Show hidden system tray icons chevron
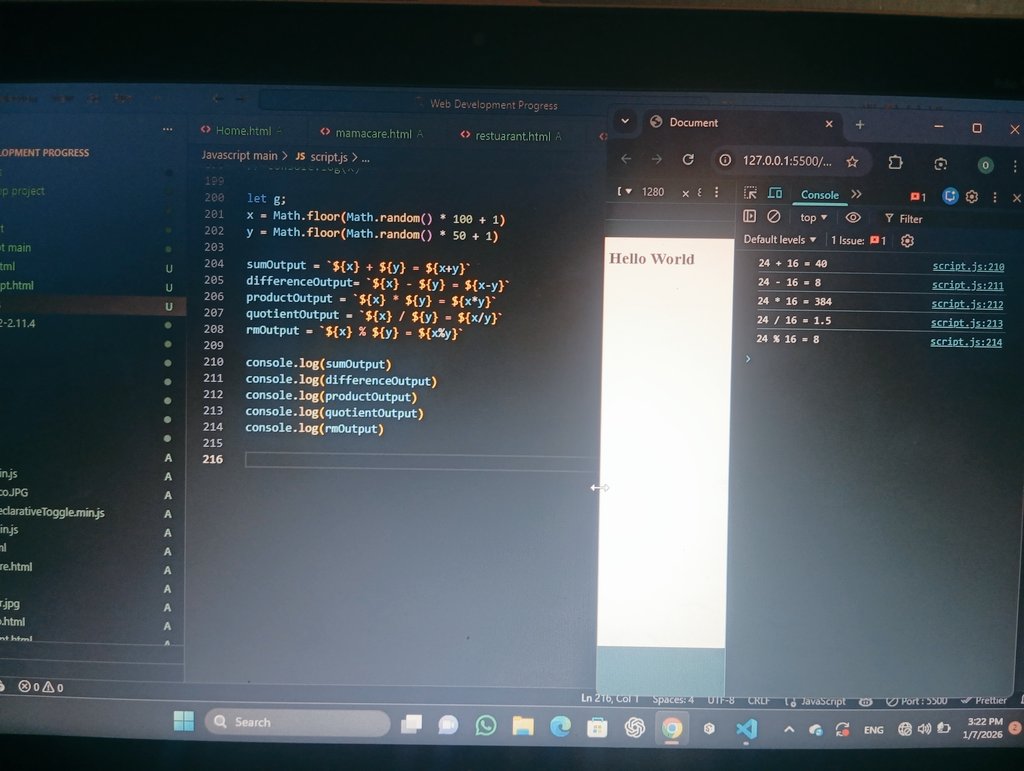 [x=789, y=729]
